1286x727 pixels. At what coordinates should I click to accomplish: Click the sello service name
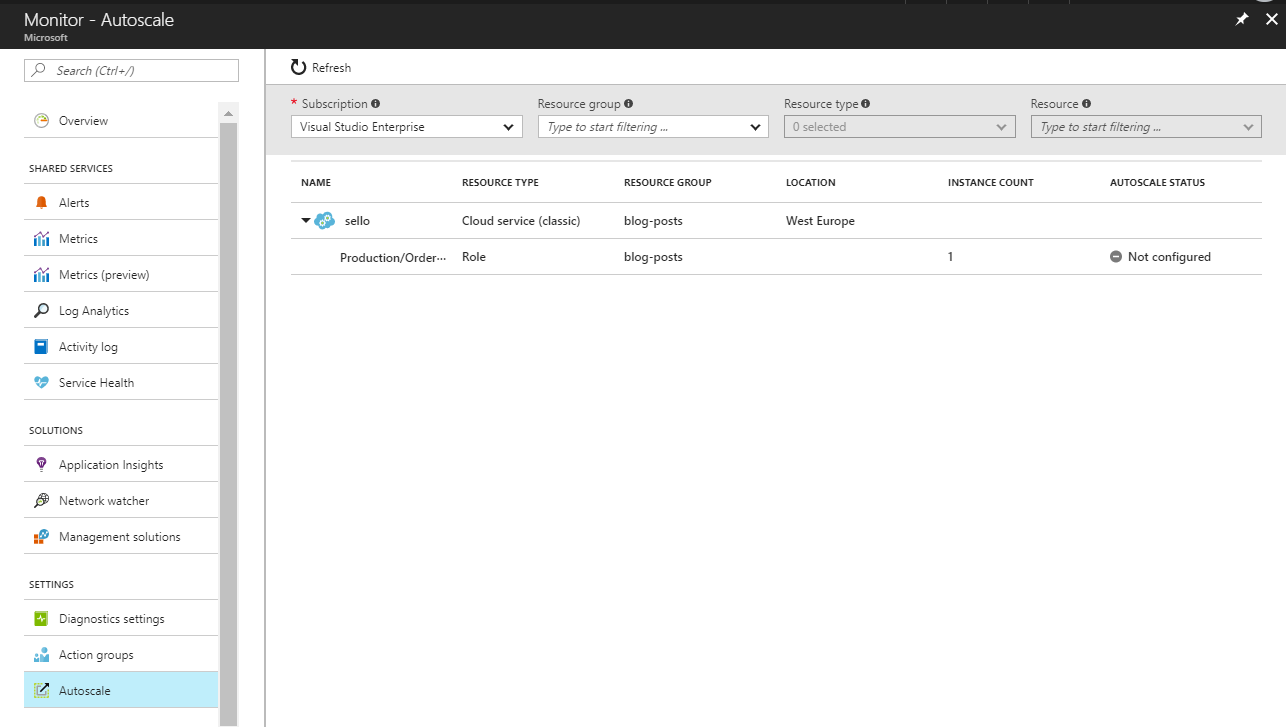point(357,221)
